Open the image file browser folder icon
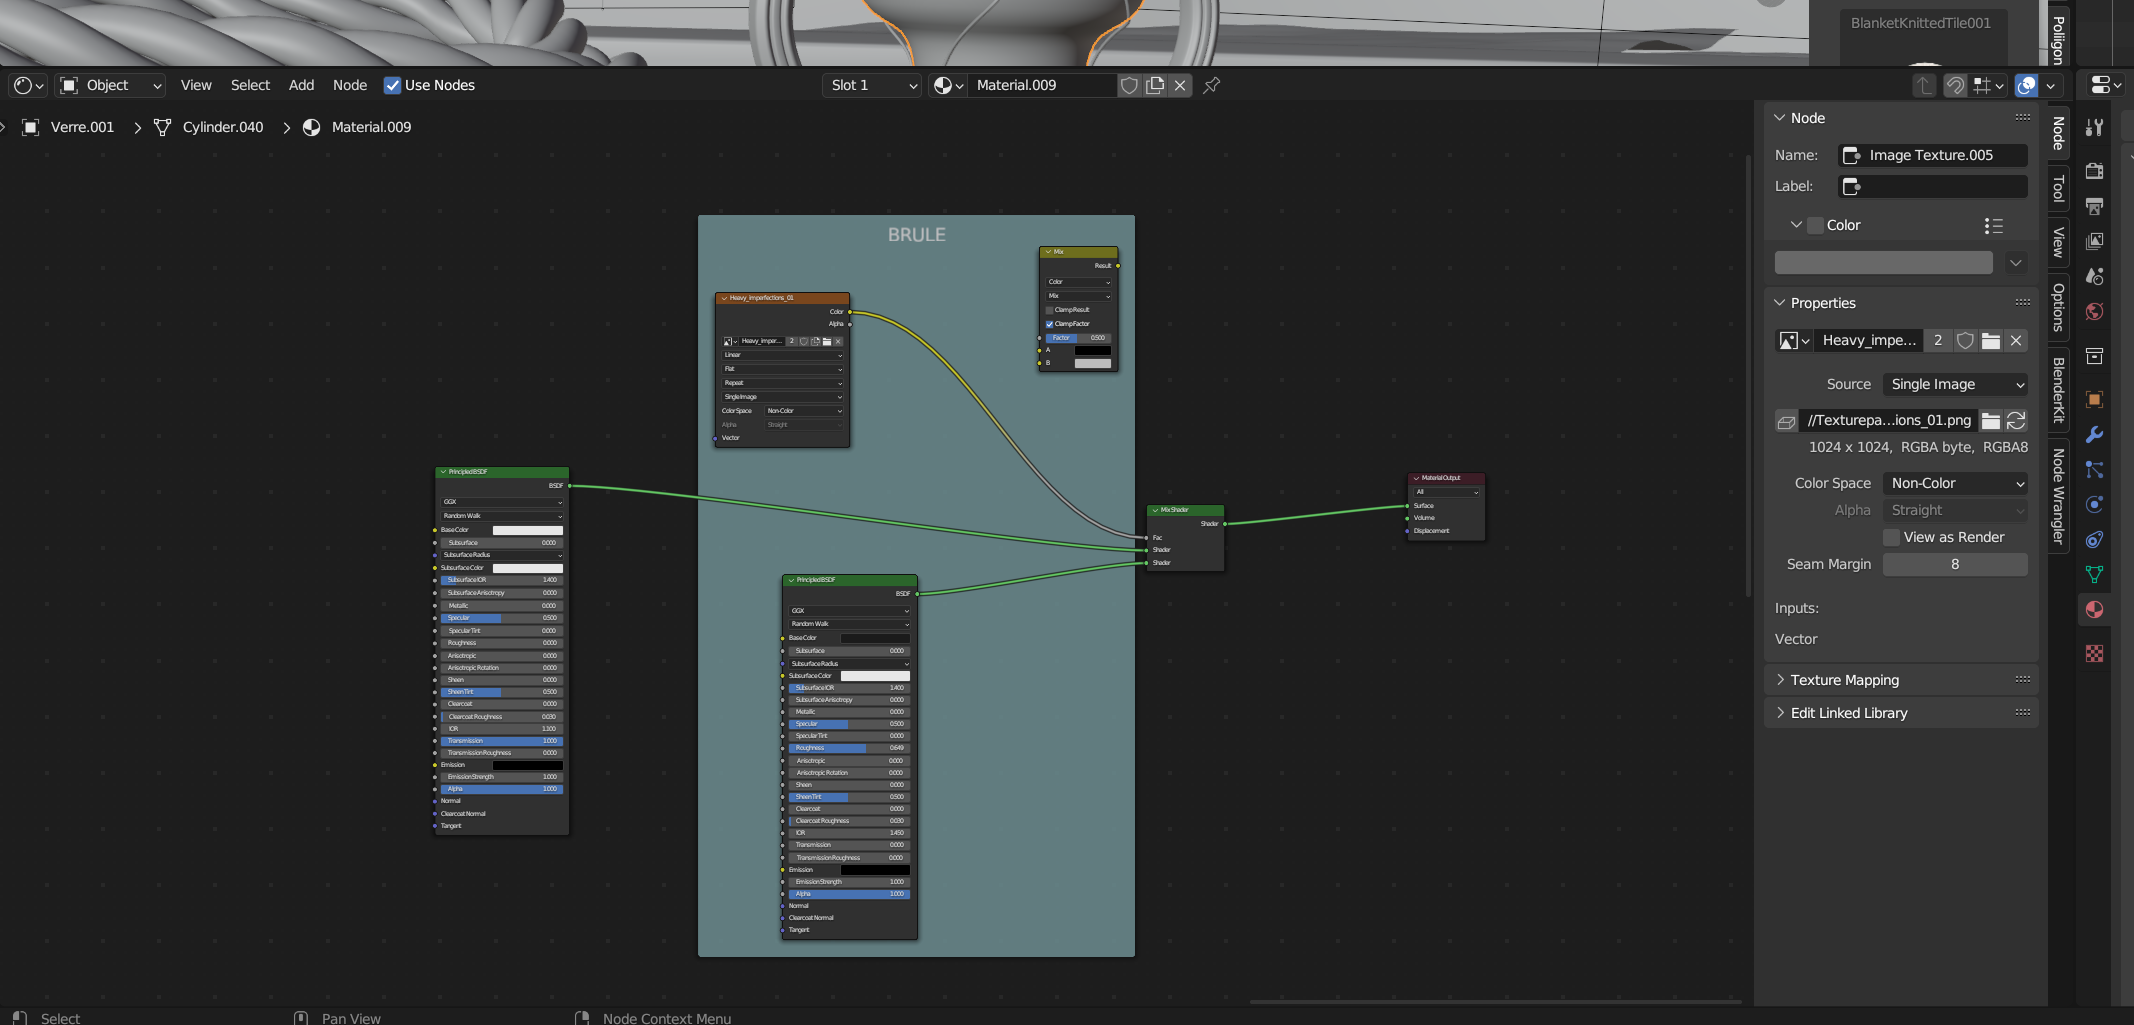2134x1025 pixels. coord(1991,421)
